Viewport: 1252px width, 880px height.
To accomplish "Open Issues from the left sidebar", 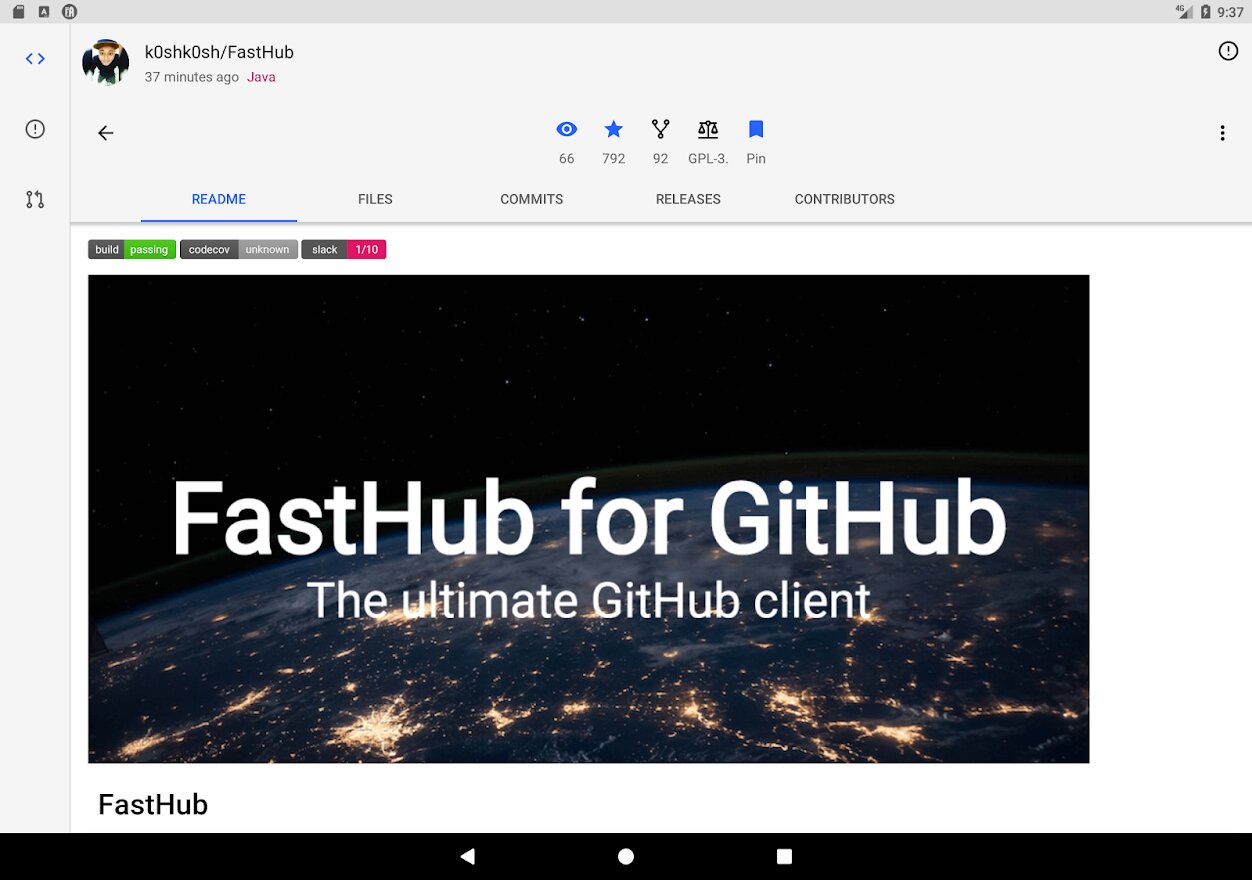I will [35, 129].
